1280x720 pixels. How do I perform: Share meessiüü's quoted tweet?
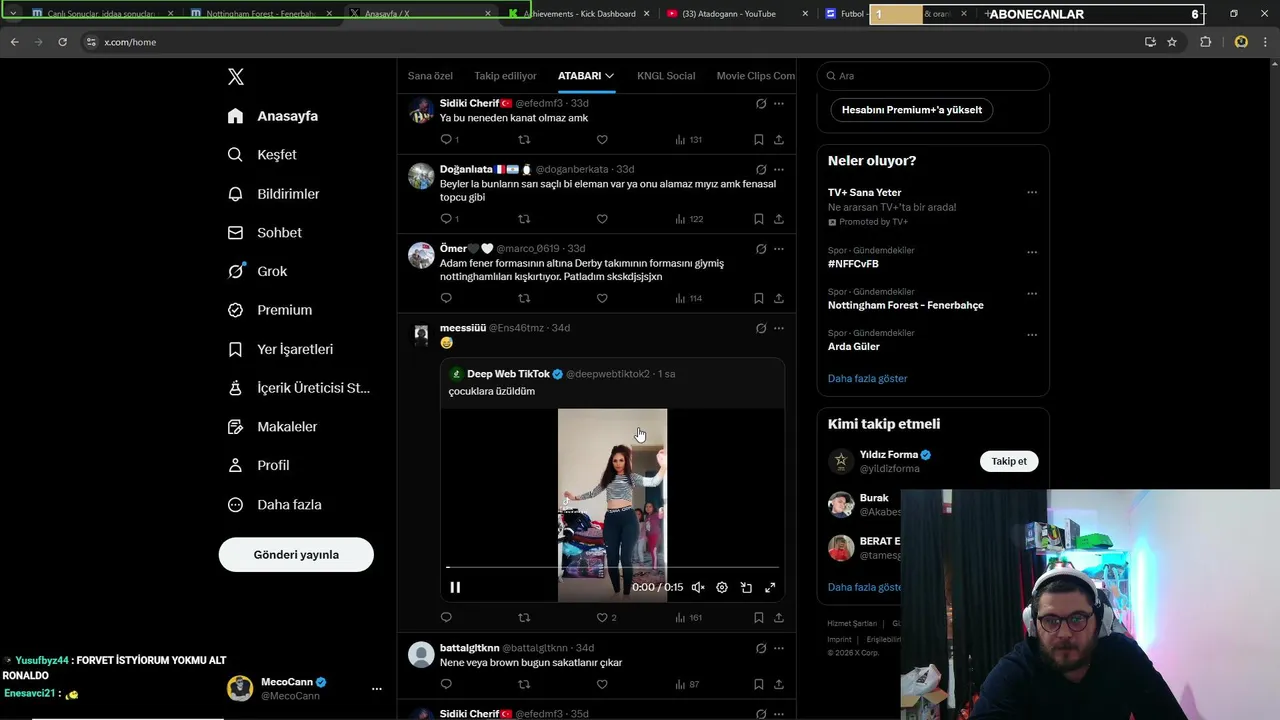click(779, 618)
